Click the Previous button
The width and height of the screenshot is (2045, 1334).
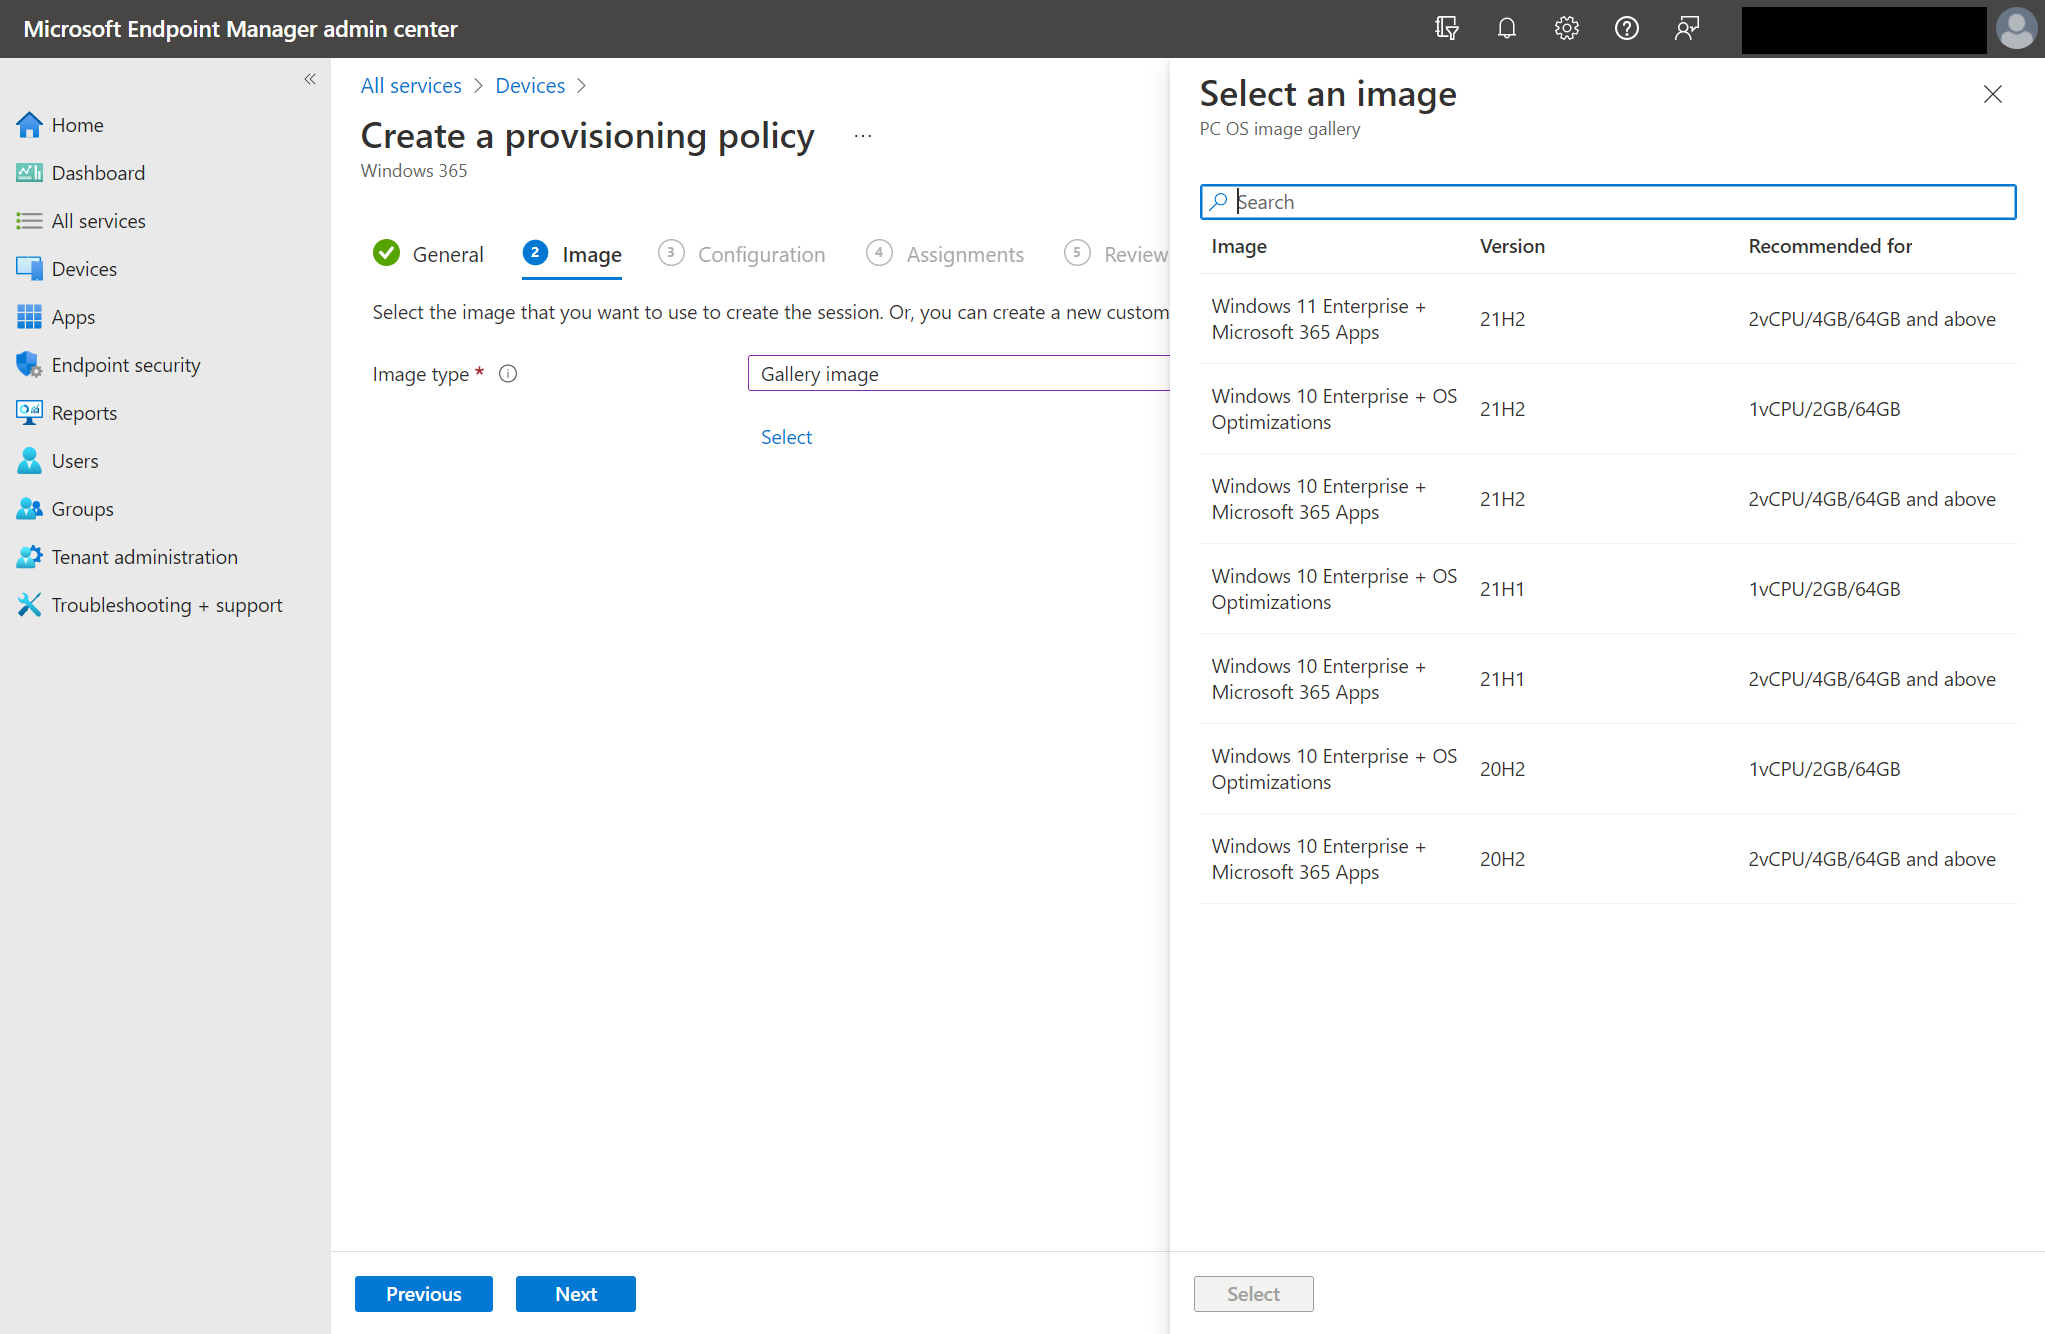pos(424,1294)
